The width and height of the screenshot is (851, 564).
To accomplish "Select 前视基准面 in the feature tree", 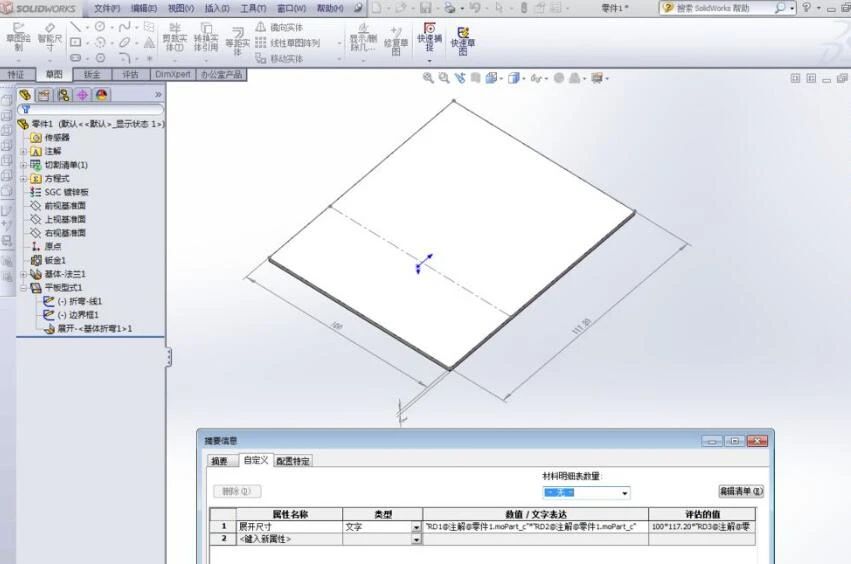I will click(x=65, y=206).
